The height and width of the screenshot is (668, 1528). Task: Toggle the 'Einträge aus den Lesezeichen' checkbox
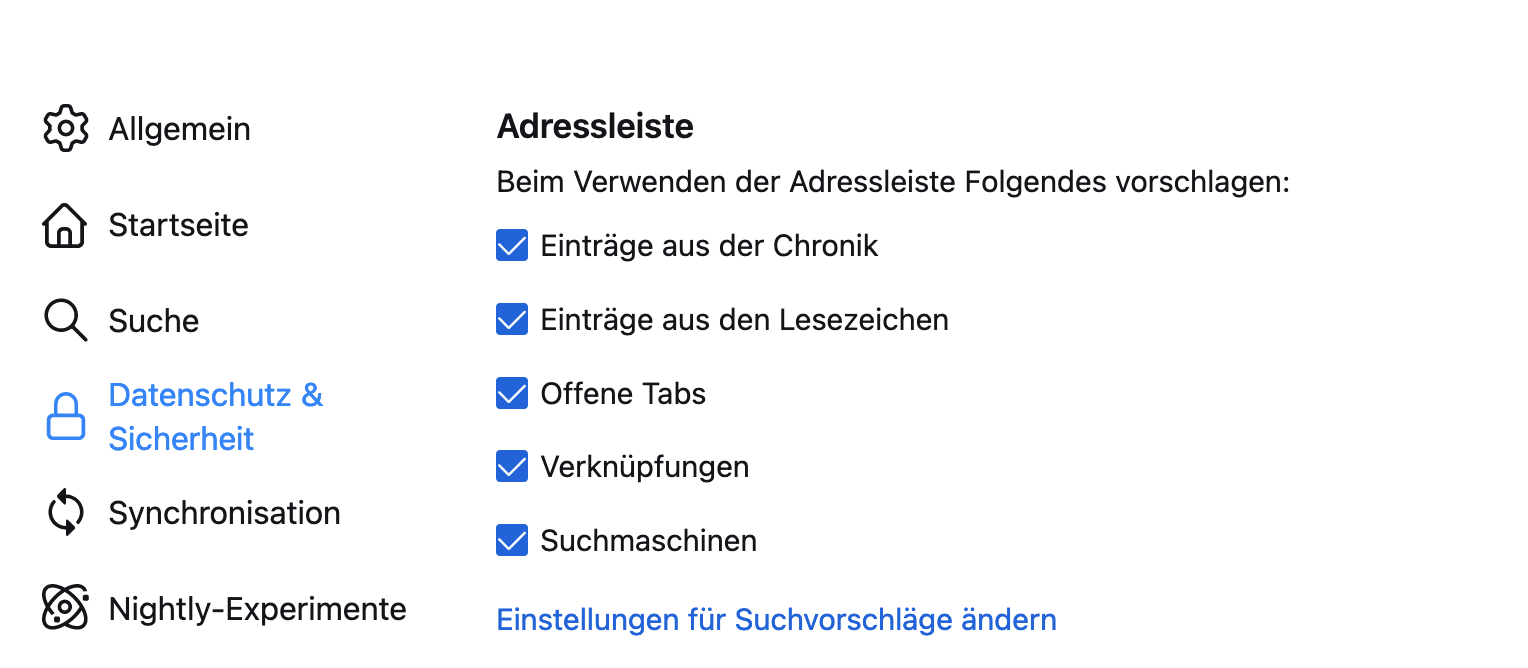[x=512, y=320]
